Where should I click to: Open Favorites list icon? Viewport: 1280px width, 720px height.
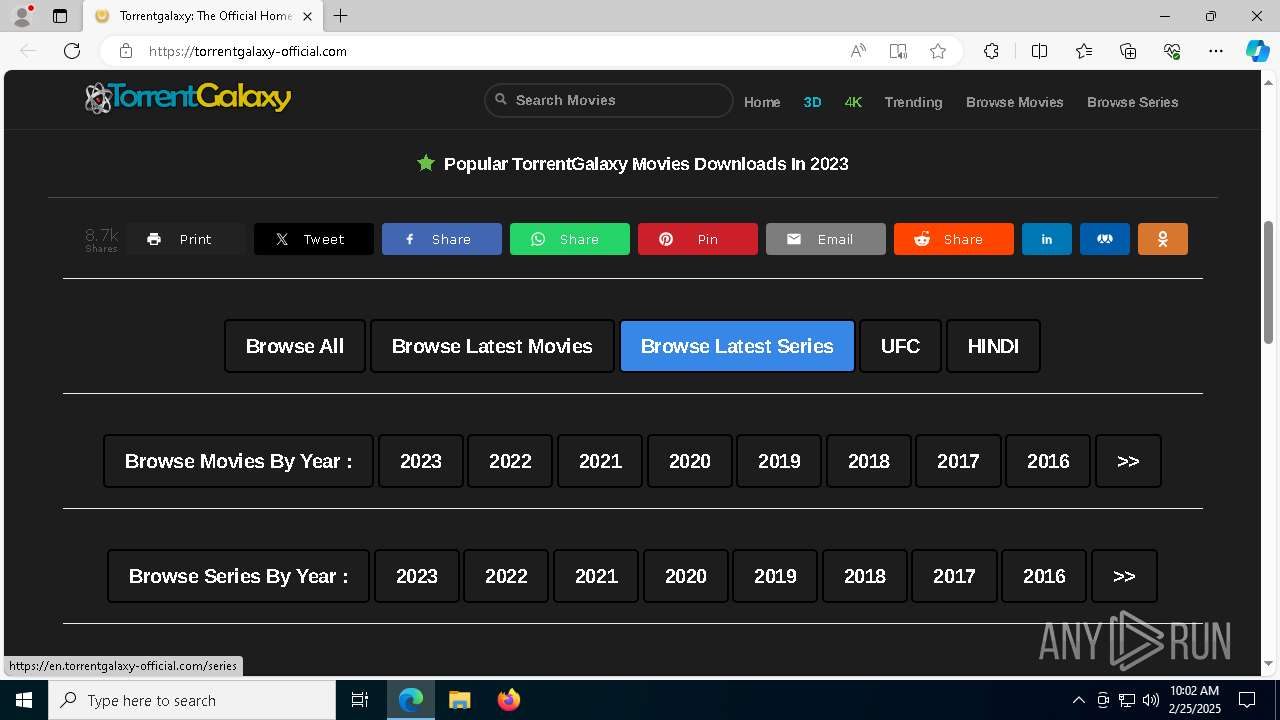pyautogui.click(x=1084, y=51)
